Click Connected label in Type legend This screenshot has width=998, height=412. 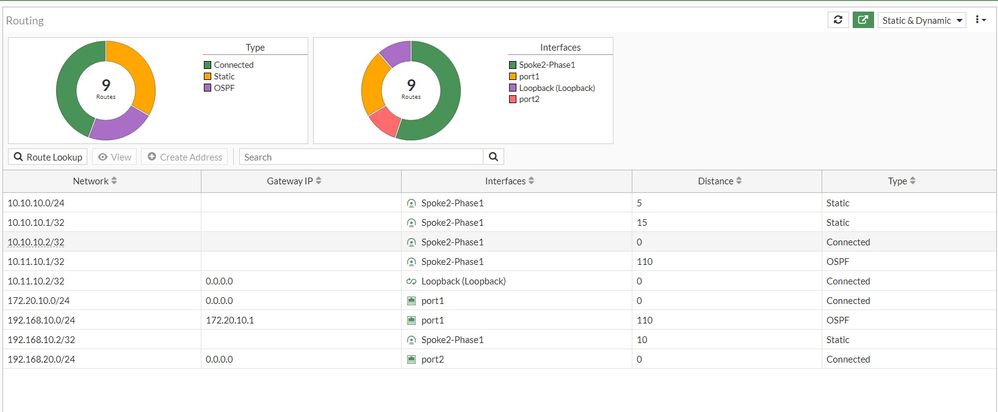[234, 65]
